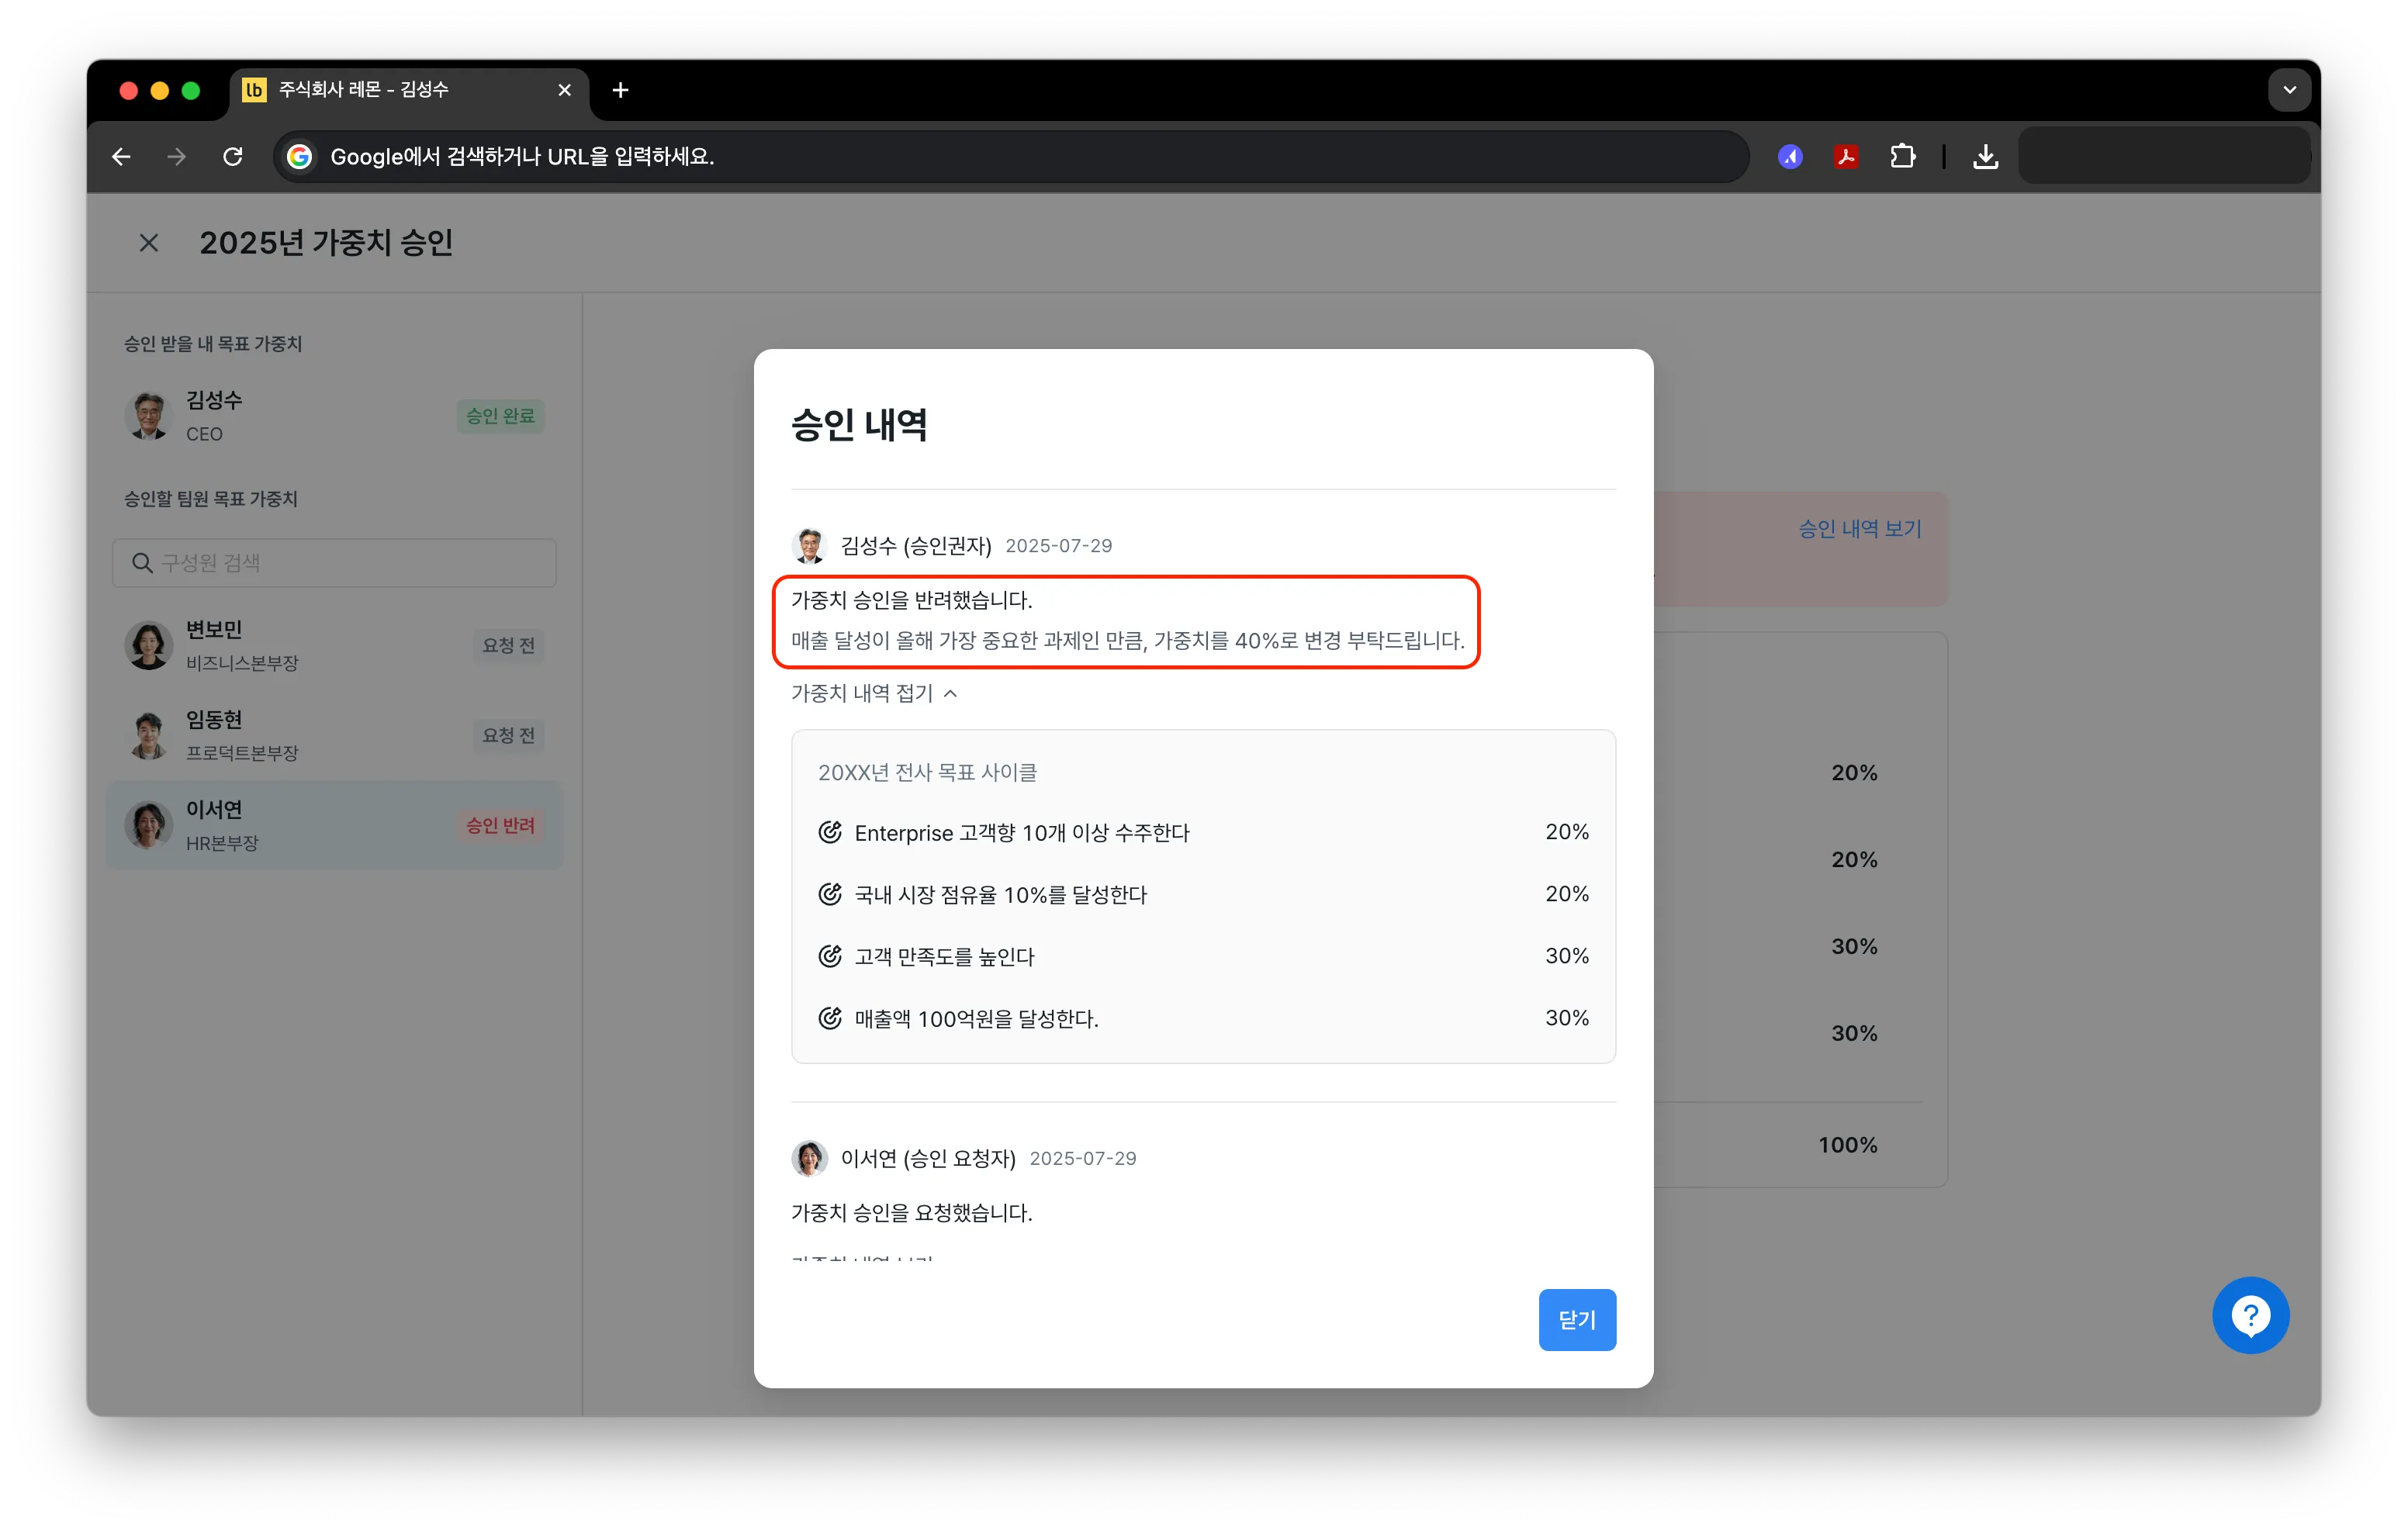Click 요청 전 badge for 변보민
The width and height of the screenshot is (2408, 1531).
[508, 645]
